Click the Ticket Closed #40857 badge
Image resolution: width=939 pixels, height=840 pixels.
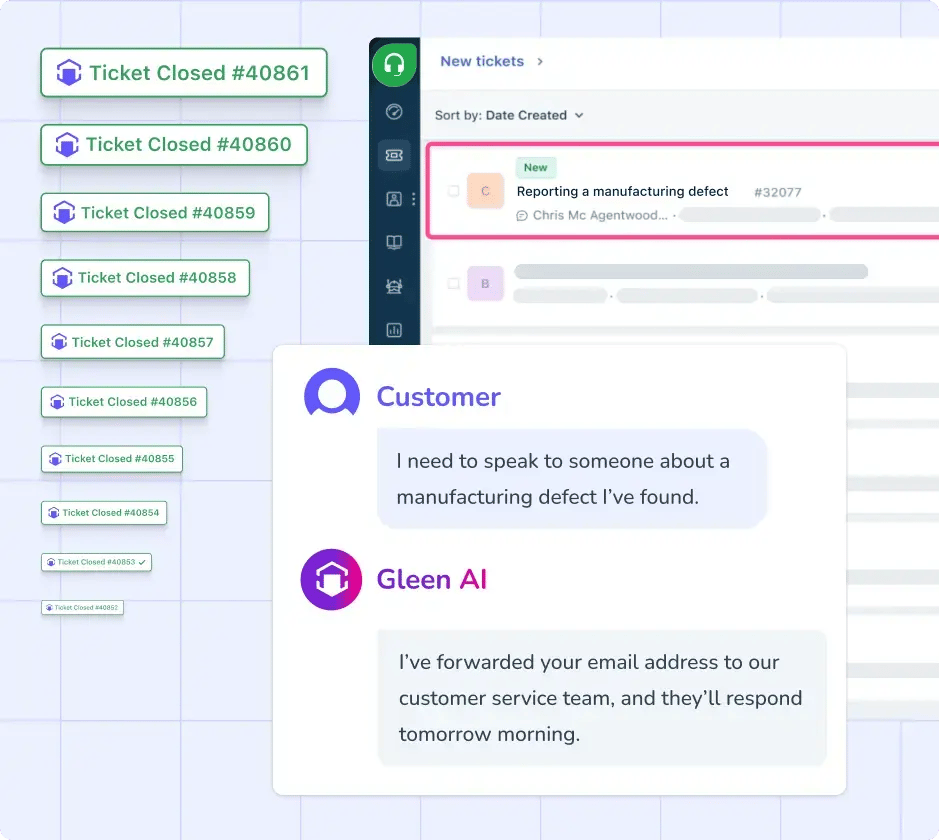point(133,342)
